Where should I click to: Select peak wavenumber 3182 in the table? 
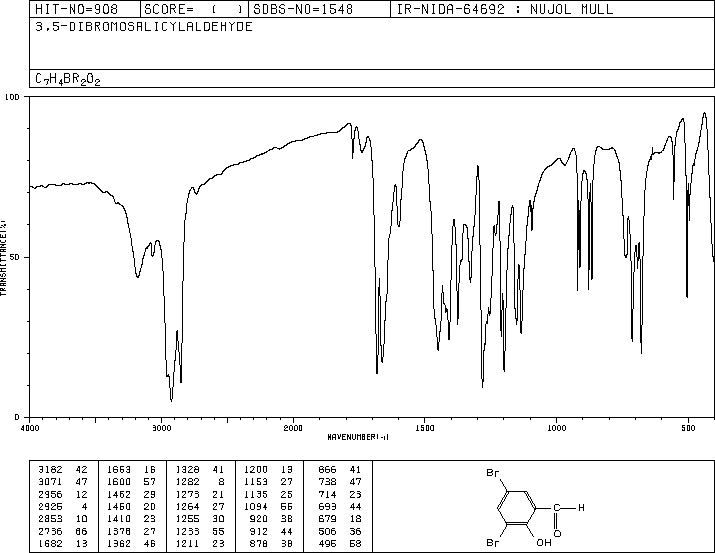point(50,470)
